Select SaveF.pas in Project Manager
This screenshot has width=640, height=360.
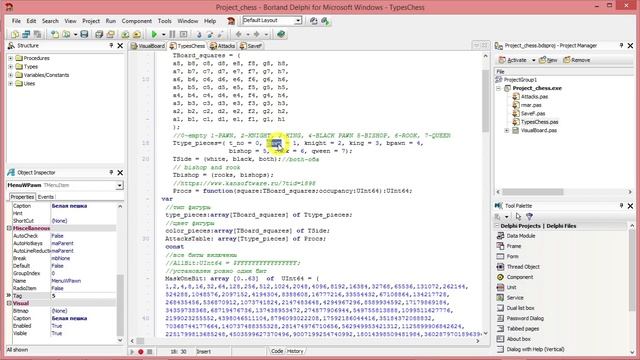(533, 113)
